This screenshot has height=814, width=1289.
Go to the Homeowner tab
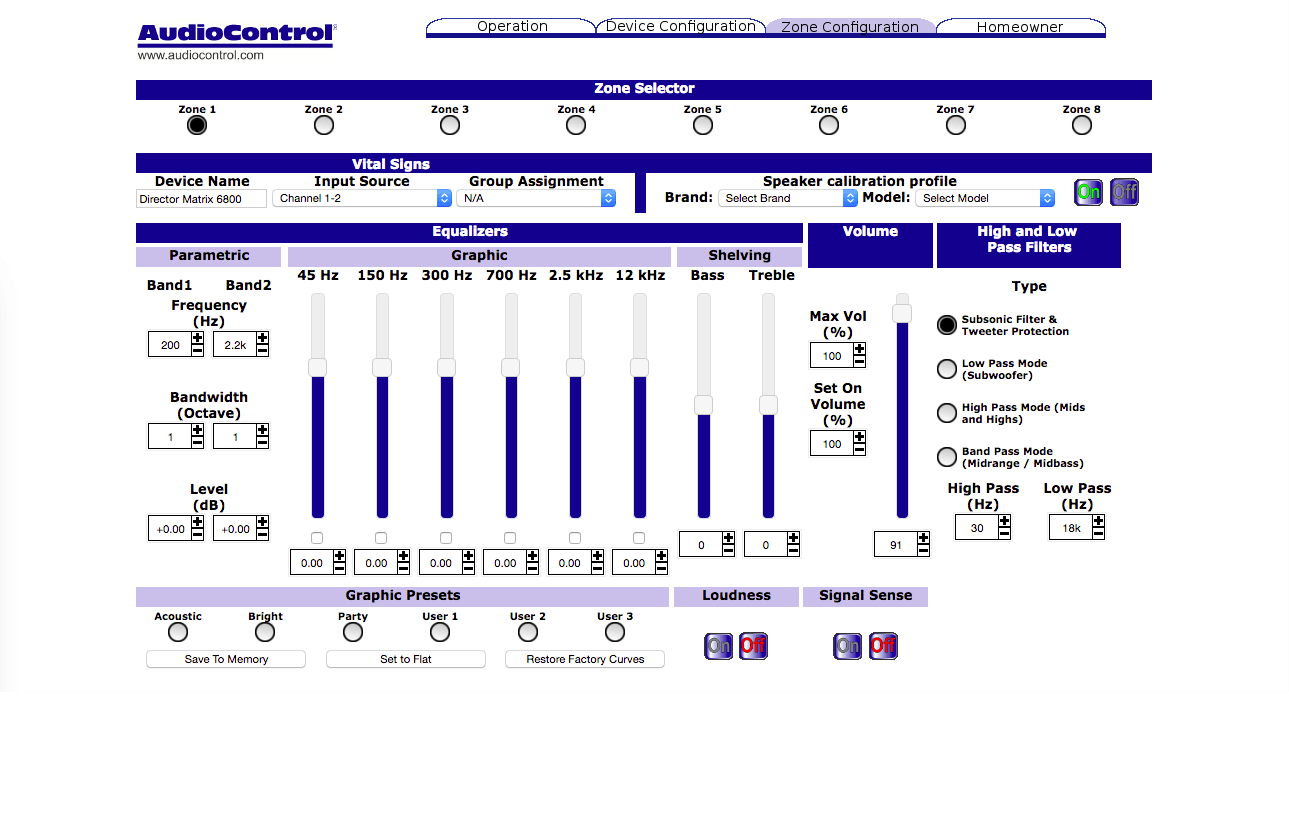(1020, 27)
